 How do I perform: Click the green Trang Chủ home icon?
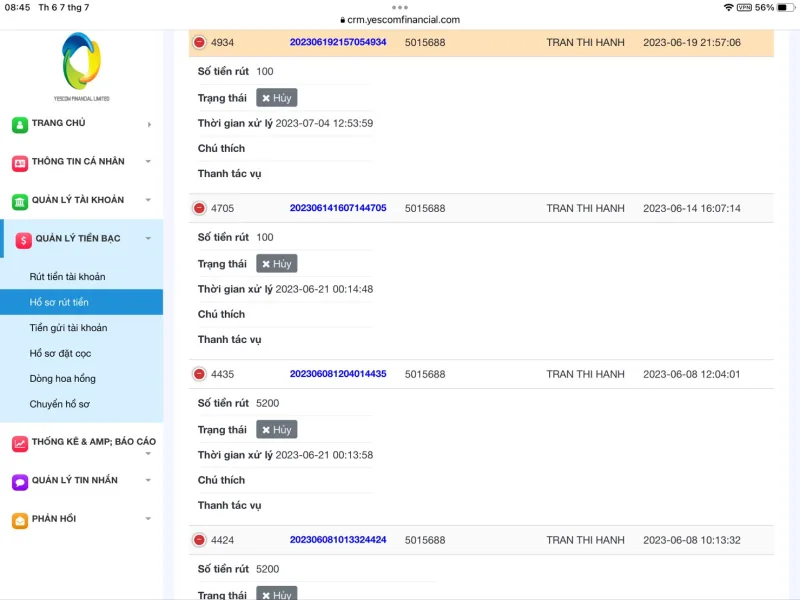pos(20,125)
